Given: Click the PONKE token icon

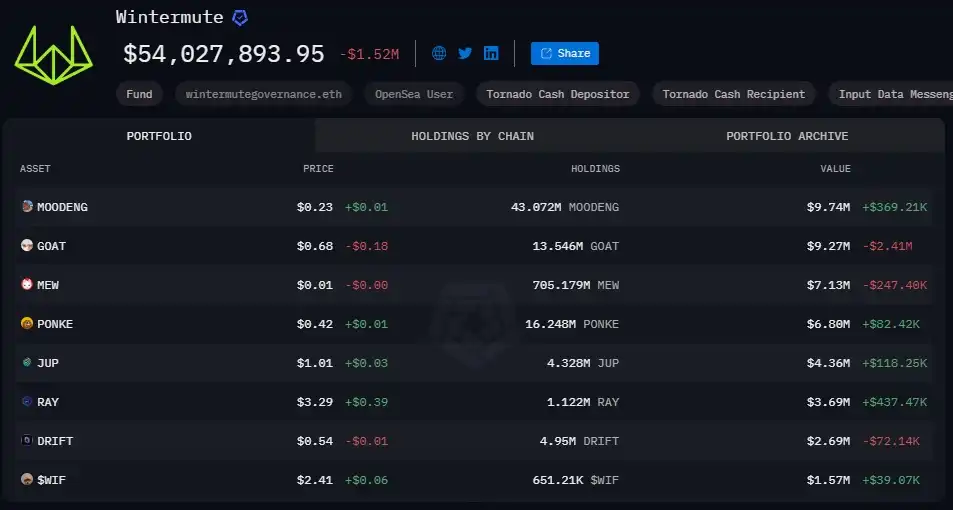Looking at the screenshot, I should [x=27, y=324].
